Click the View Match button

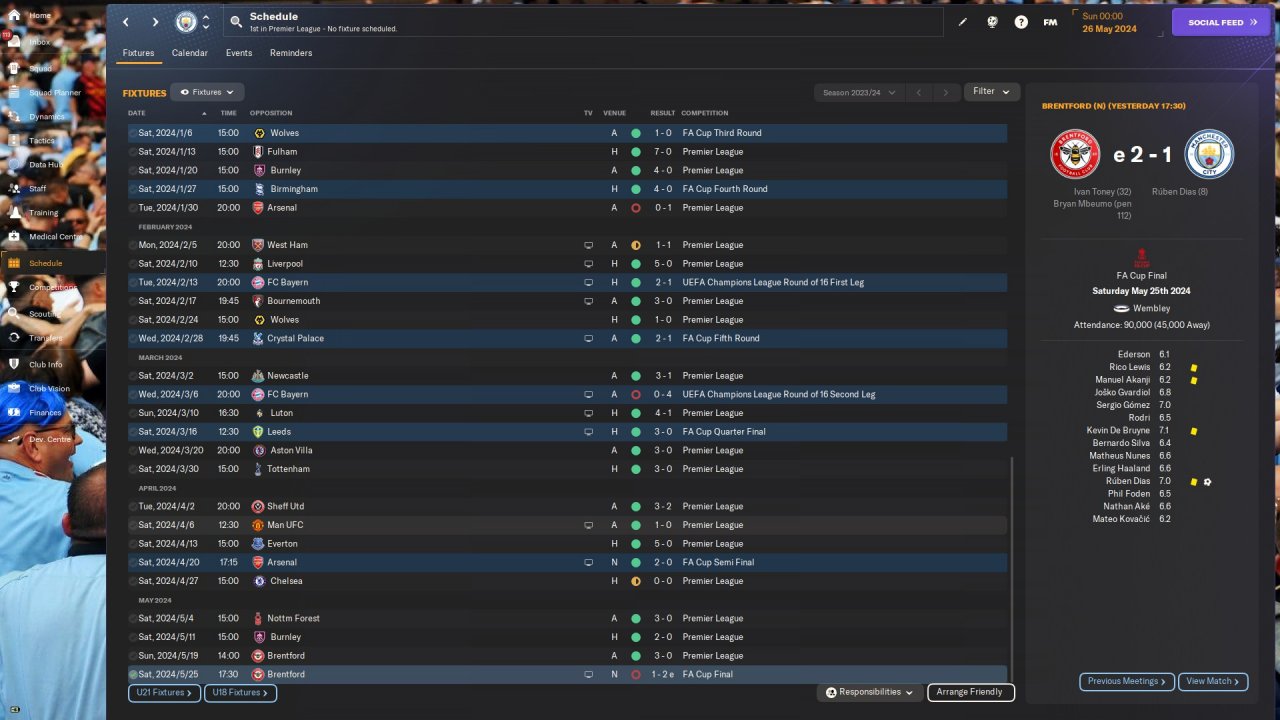[x=1213, y=682]
